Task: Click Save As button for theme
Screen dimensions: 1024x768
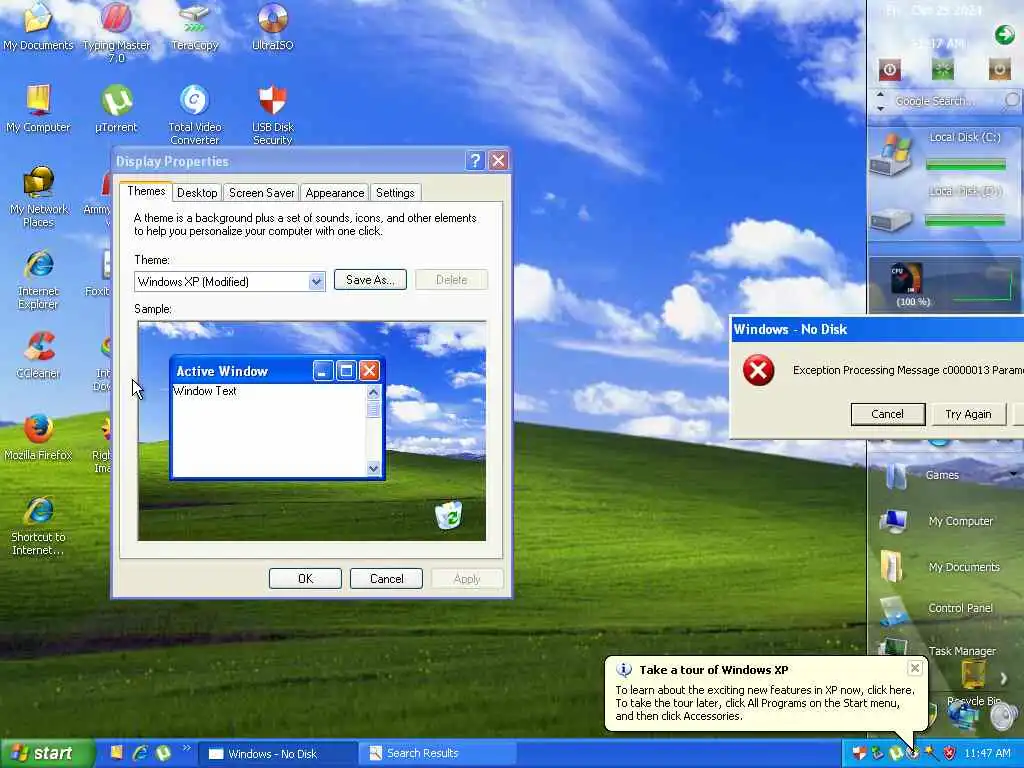Action: [370, 280]
